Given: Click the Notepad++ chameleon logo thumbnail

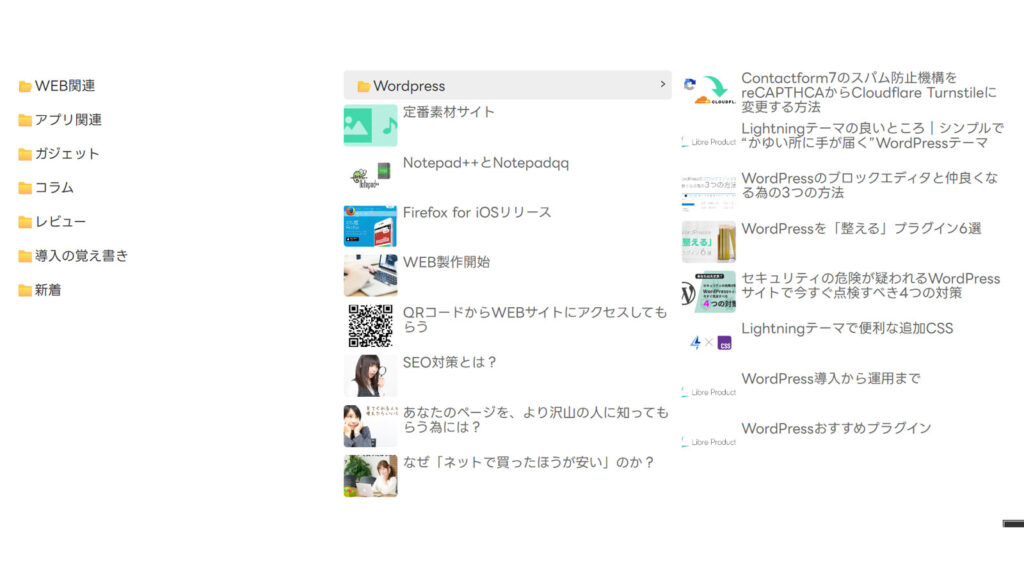Looking at the screenshot, I should pos(370,176).
